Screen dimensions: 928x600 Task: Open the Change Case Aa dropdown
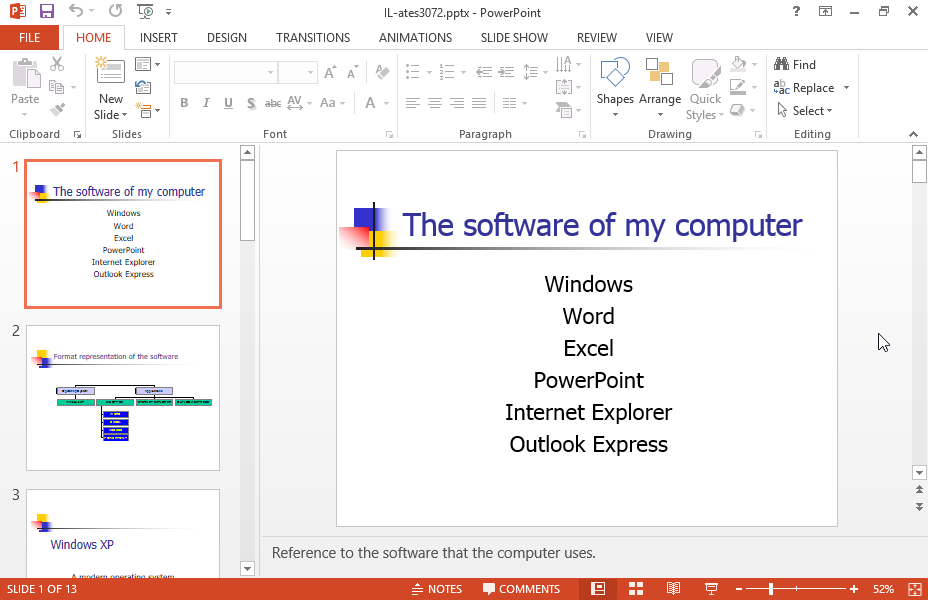coord(332,103)
